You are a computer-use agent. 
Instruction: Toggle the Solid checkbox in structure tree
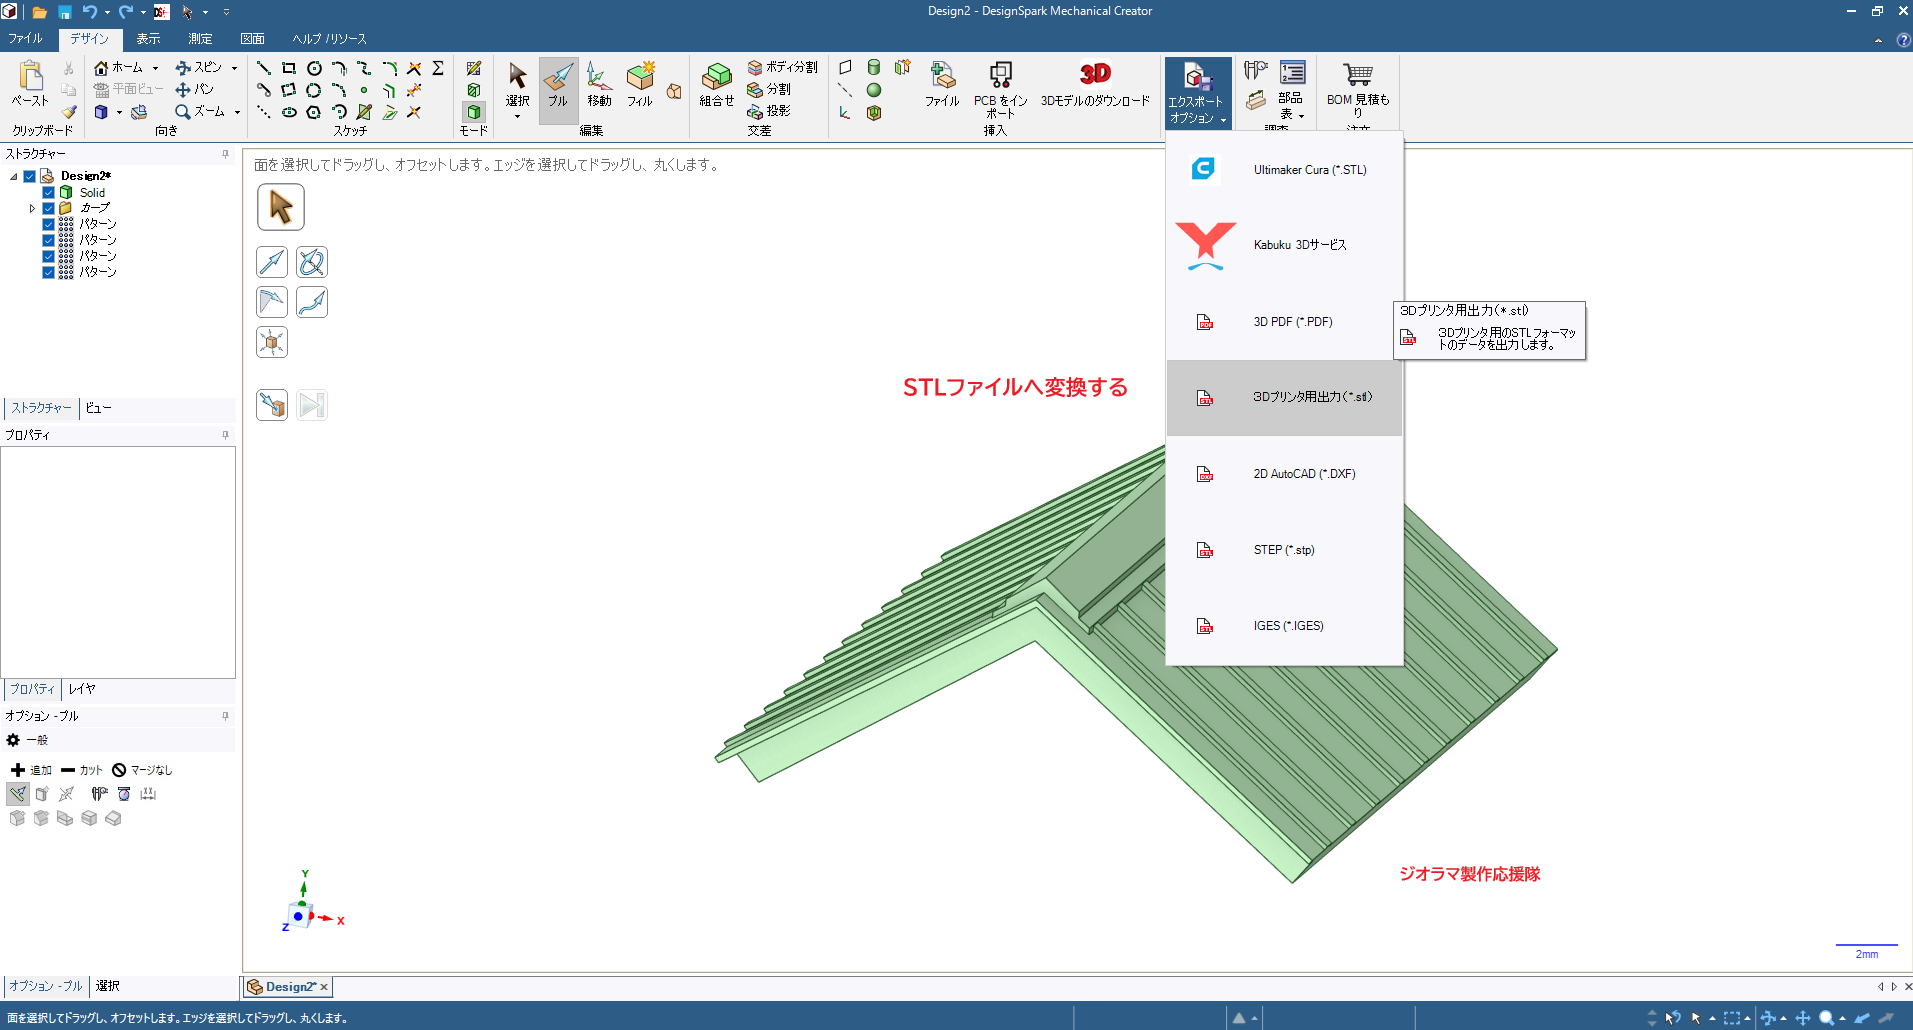48,193
